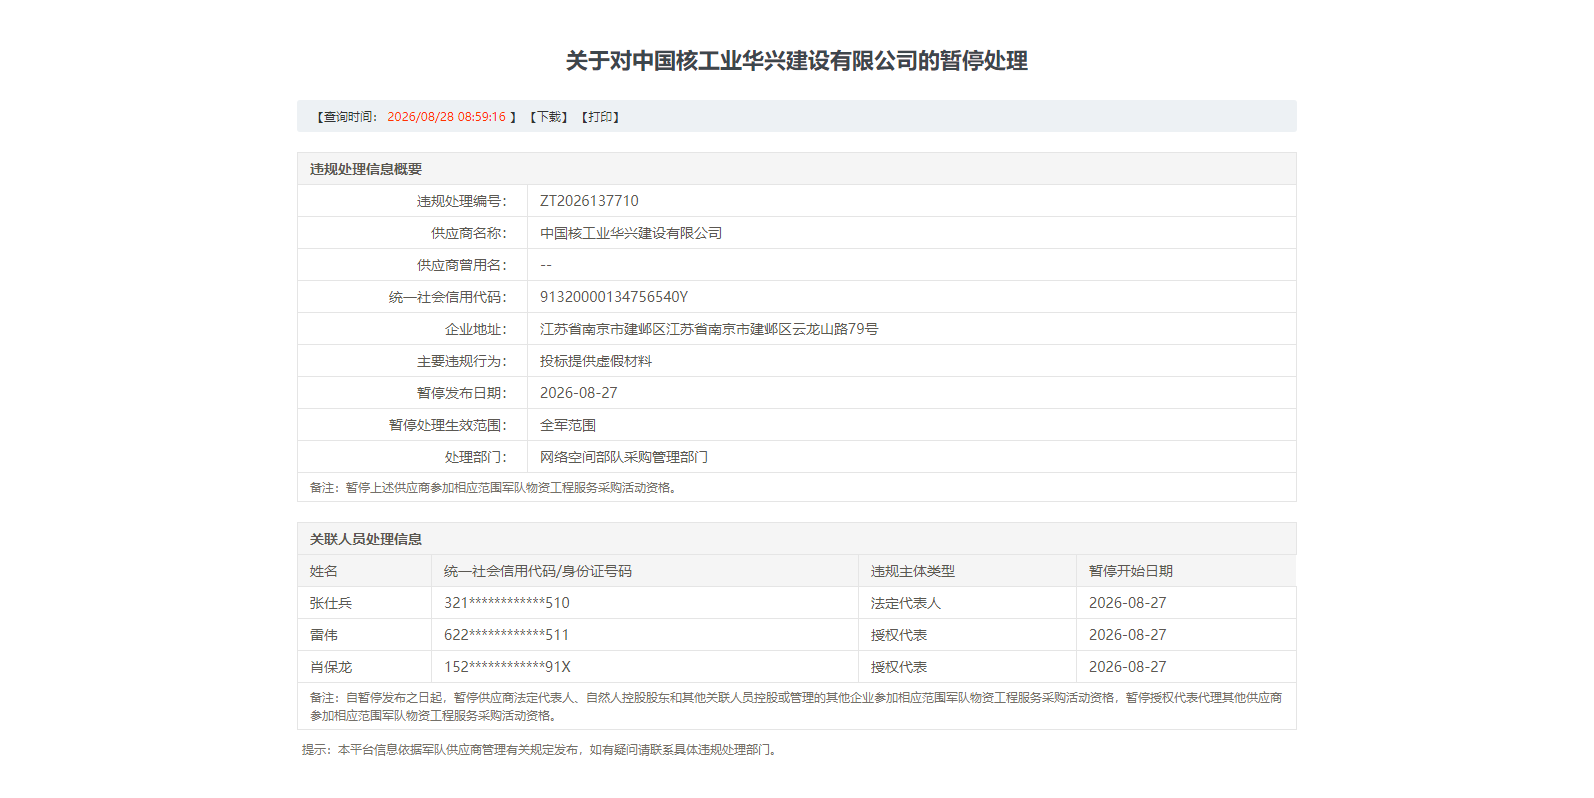Click the 查询时间 label
This screenshot has width=1594, height=798.
tap(351, 117)
